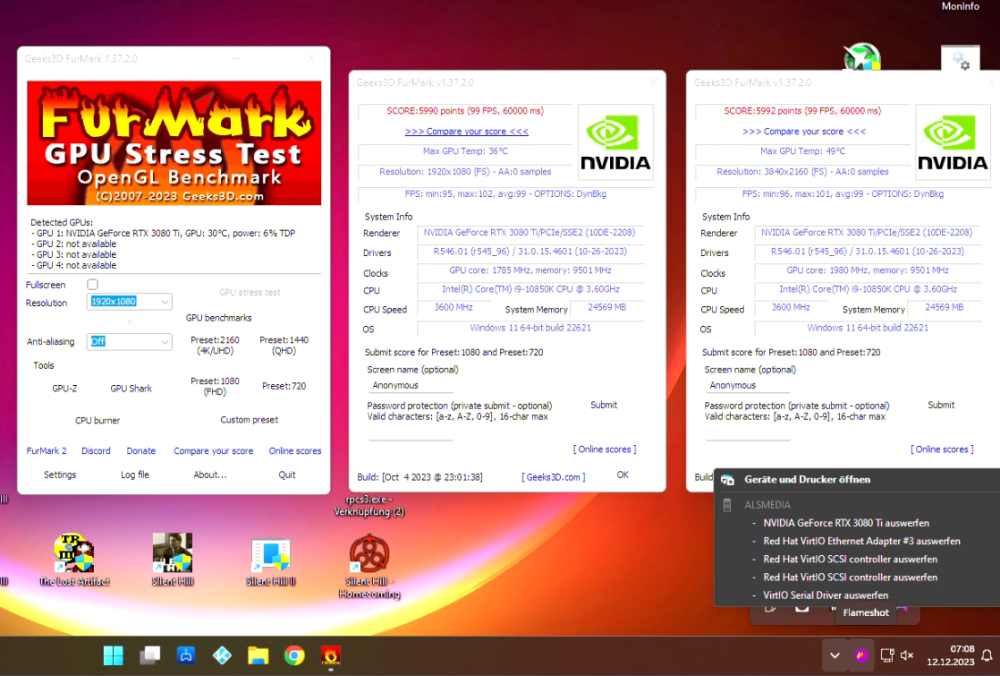Image resolution: width=1000 pixels, height=676 pixels.
Task: Open the Windows Start menu
Action: (114, 655)
